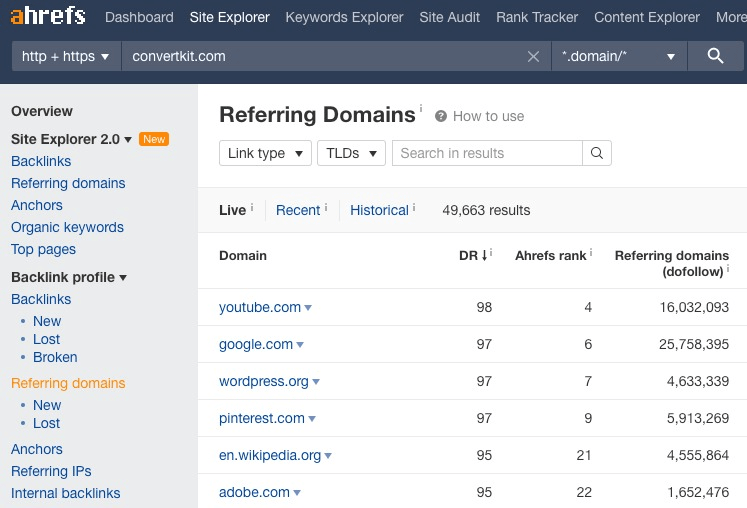Screen dimensions: 747x508
Task: Expand youtube.com row dropdown arrow
Action: [x=308, y=308]
